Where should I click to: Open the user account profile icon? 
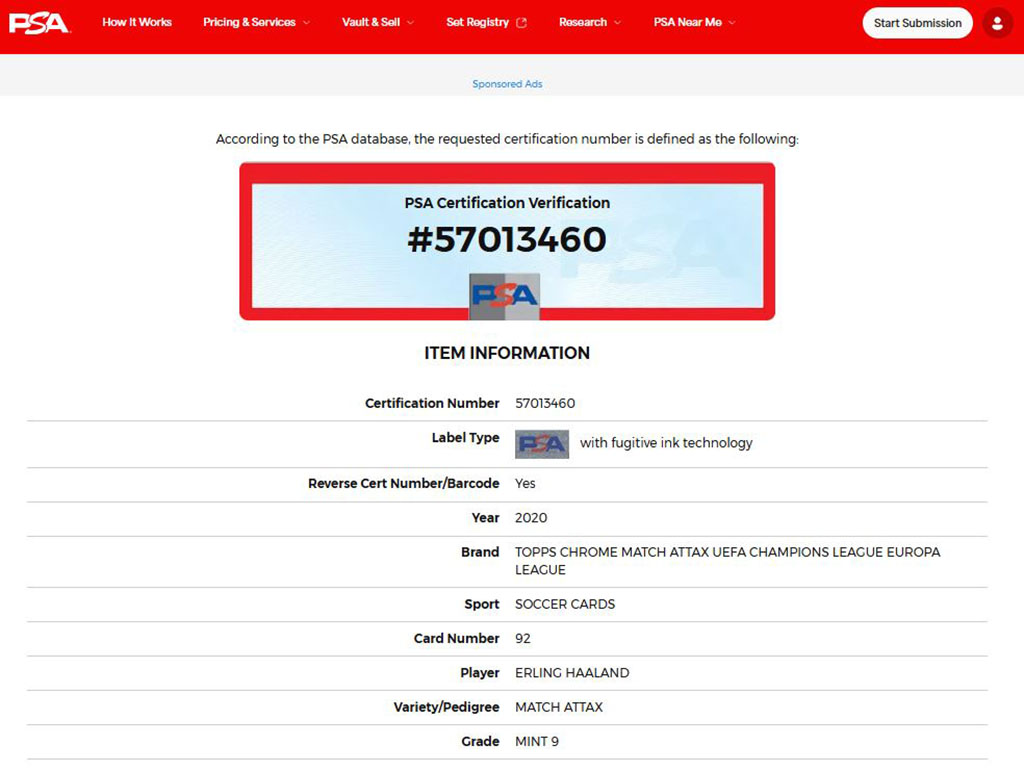click(997, 23)
